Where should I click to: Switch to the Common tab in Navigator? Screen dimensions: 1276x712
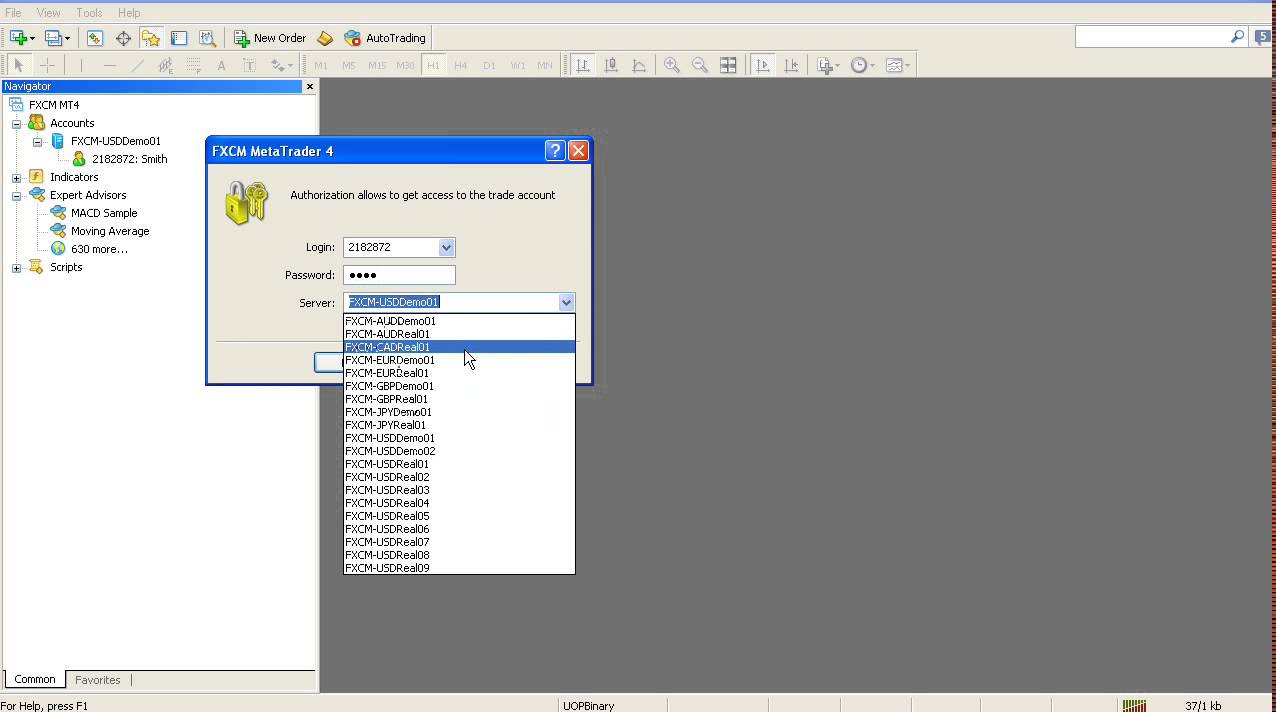[x=35, y=679]
